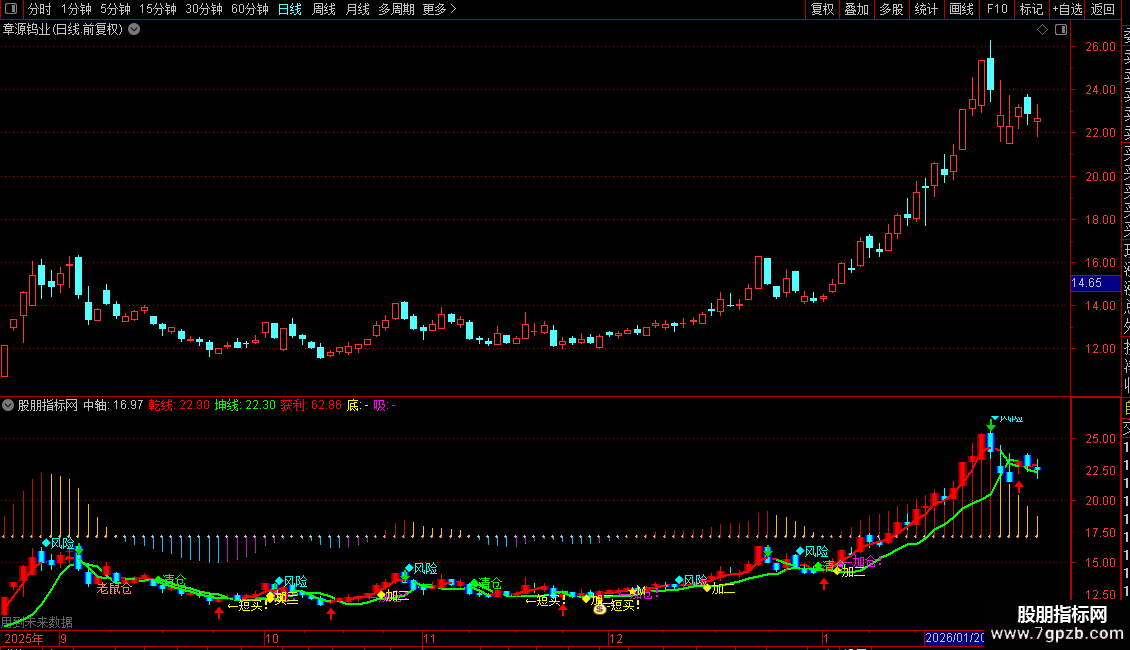Viewport: 1130px width, 650px height.
Task: Open the 多周期 multi-period view
Action: point(396,9)
